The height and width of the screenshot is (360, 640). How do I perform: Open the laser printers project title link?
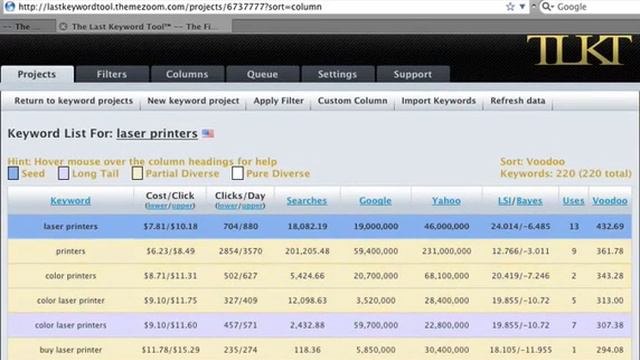coord(157,133)
